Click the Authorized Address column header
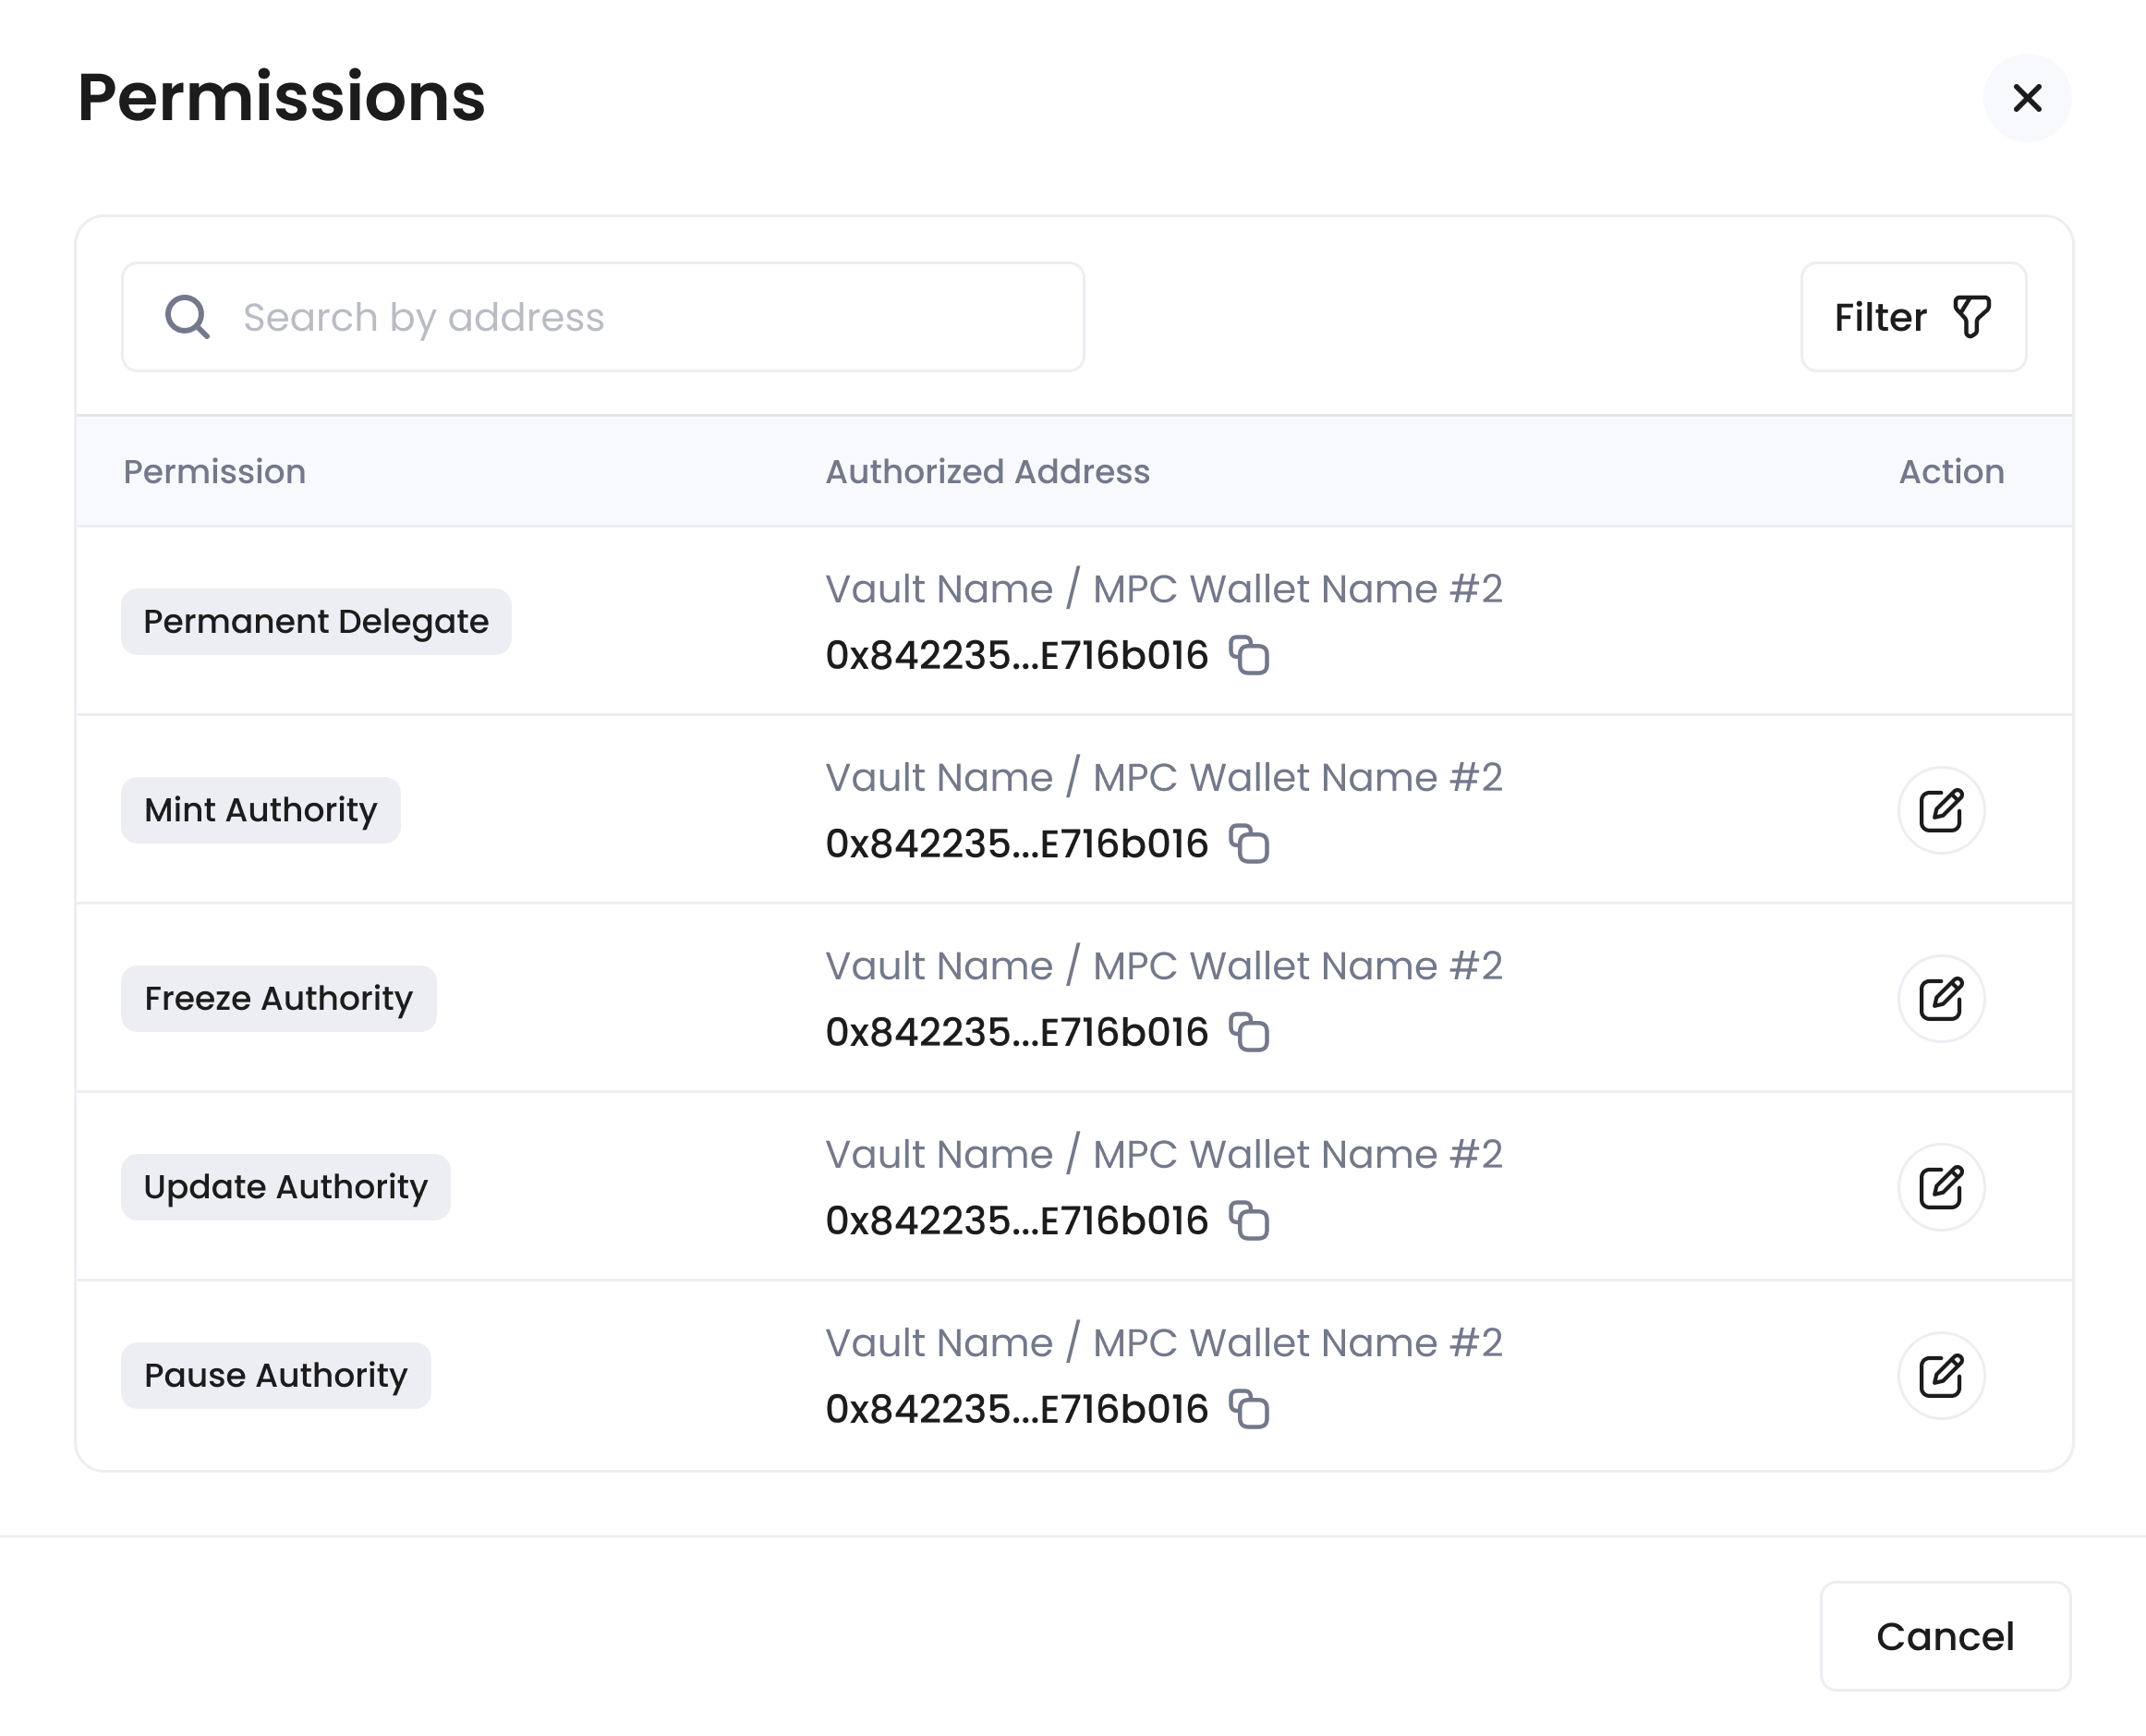This screenshot has height=1736, width=2146. [x=986, y=471]
